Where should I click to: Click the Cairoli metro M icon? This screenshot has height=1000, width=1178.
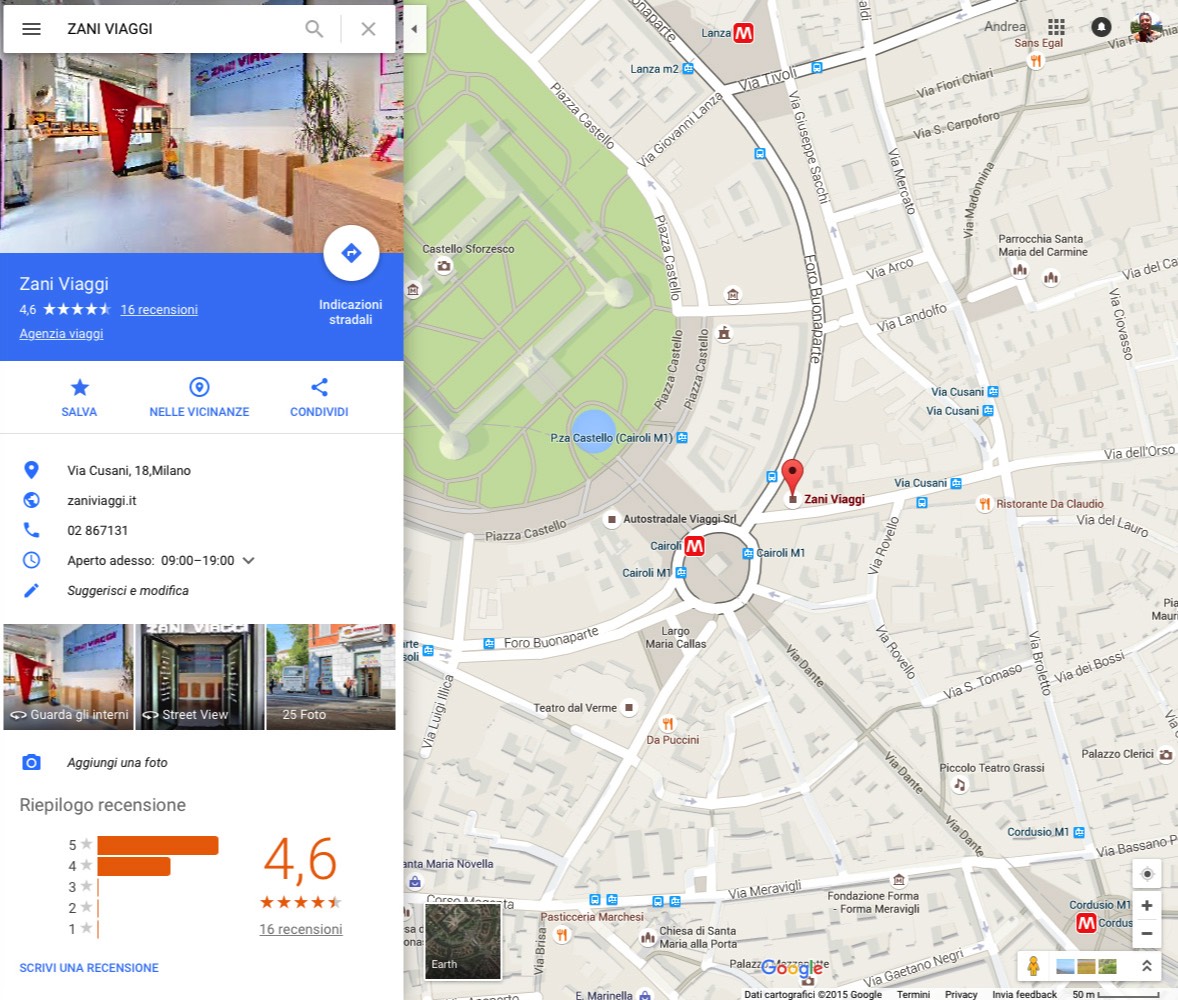(x=694, y=546)
